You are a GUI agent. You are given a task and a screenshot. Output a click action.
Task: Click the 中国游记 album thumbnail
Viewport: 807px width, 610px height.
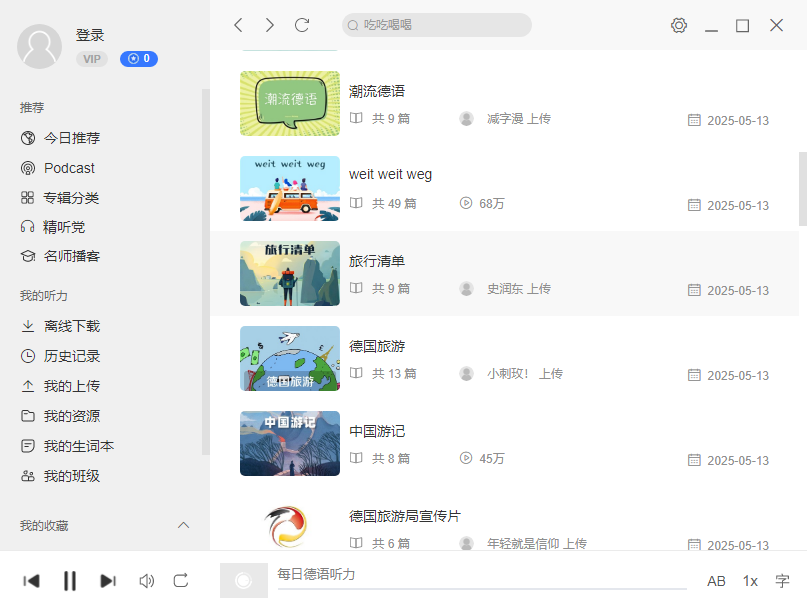tap(290, 443)
